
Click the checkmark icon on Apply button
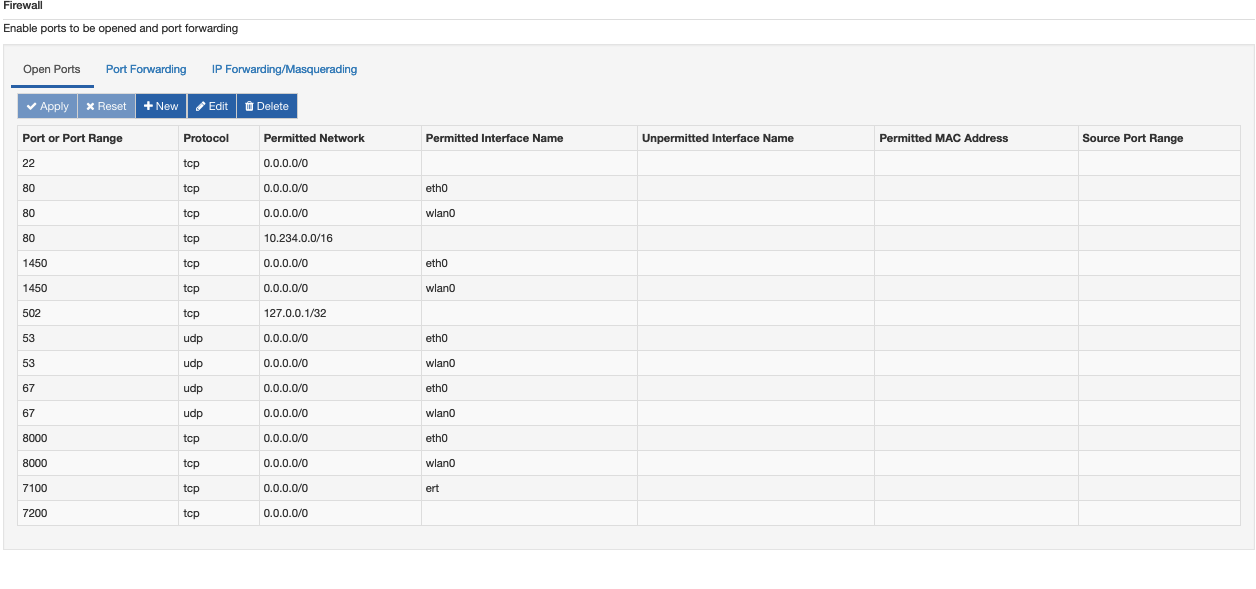tap(32, 105)
